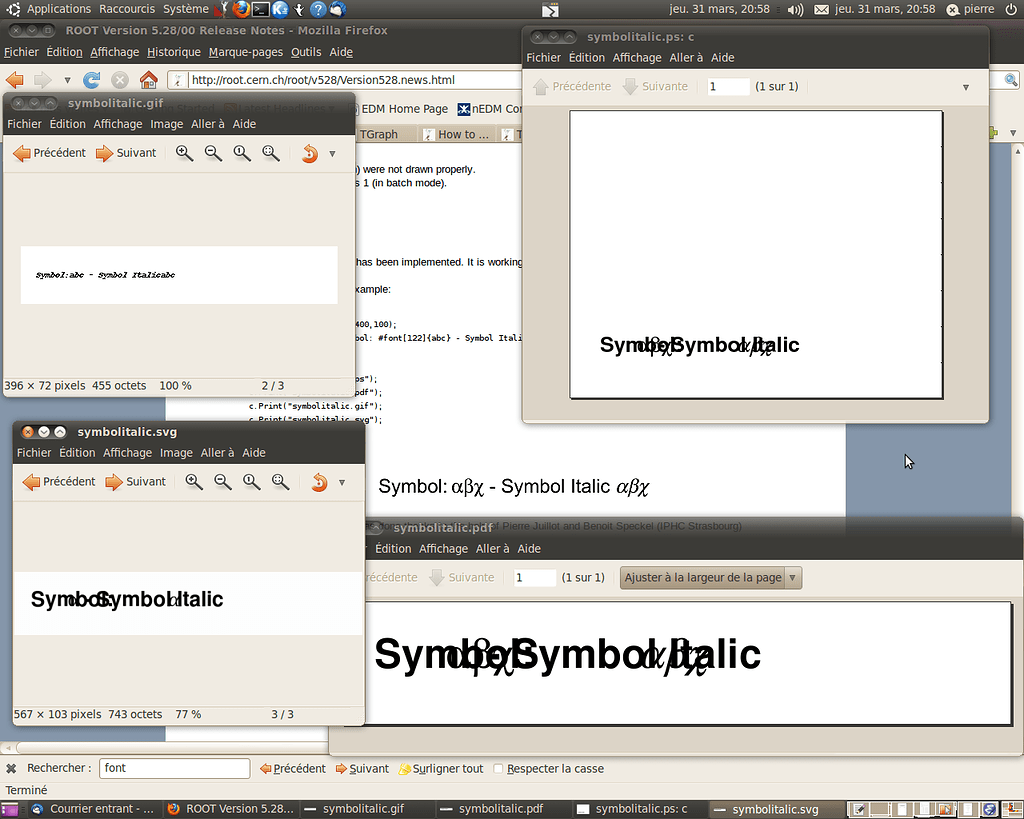Select the zoom out tool in symbolitalic.svg viewer
The width and height of the screenshot is (1024, 819).
[x=221, y=481]
